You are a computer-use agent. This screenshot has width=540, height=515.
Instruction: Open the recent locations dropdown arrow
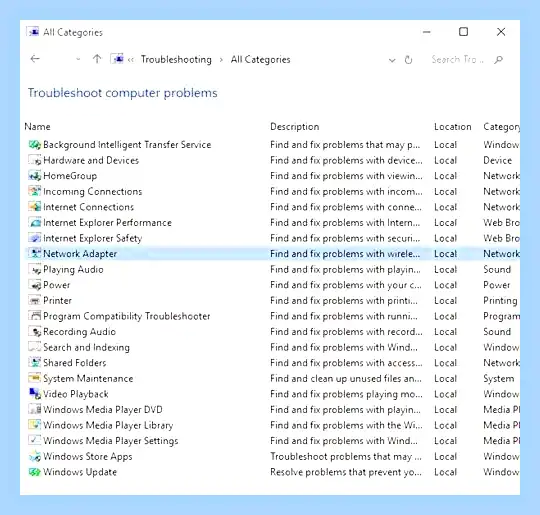pyautogui.click(x=78, y=60)
